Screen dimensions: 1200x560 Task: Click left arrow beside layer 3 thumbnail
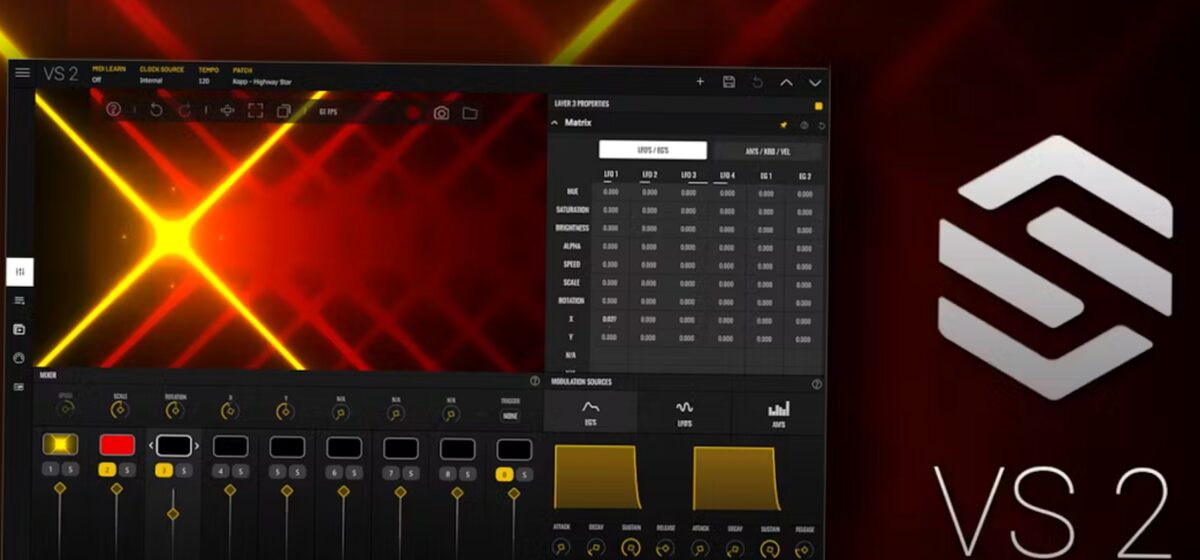(x=152, y=445)
